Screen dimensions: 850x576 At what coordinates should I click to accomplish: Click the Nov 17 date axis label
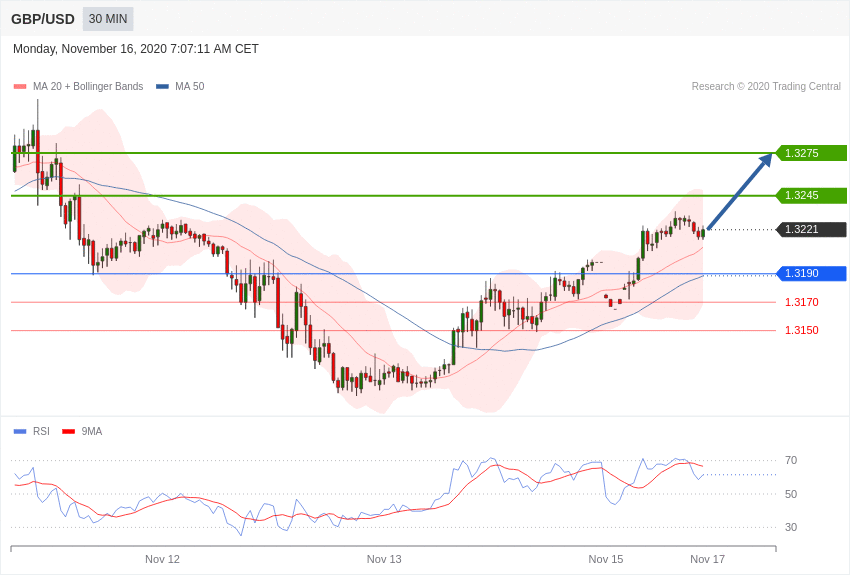(707, 559)
